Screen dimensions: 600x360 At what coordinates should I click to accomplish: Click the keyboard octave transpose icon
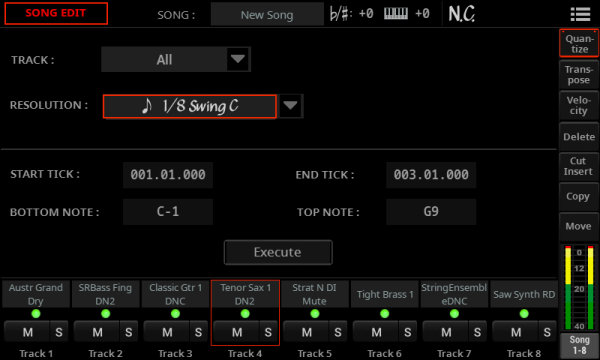pyautogui.click(x=396, y=14)
